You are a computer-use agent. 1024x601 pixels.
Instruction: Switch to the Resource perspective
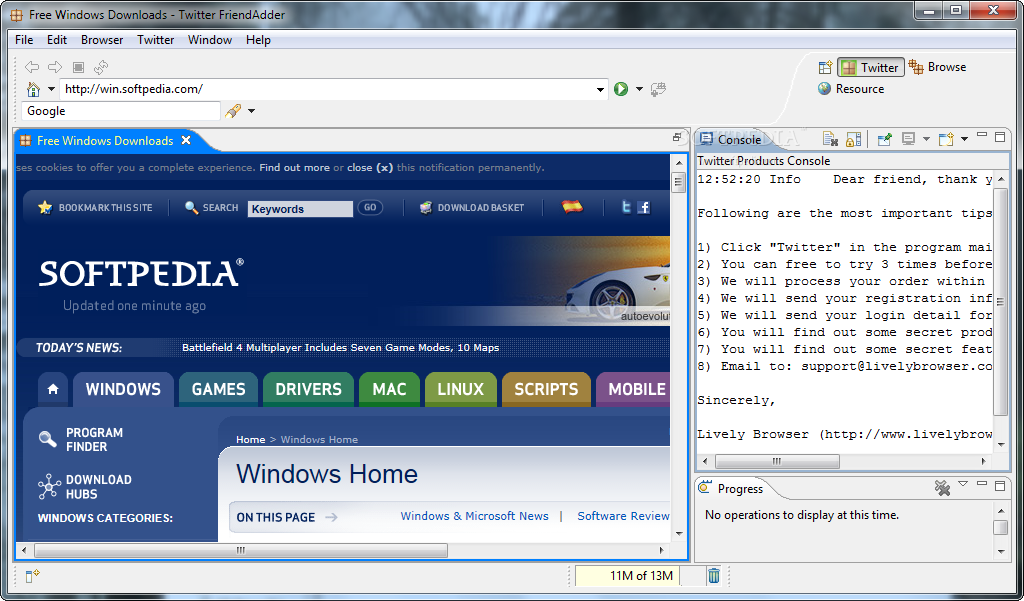coord(852,89)
